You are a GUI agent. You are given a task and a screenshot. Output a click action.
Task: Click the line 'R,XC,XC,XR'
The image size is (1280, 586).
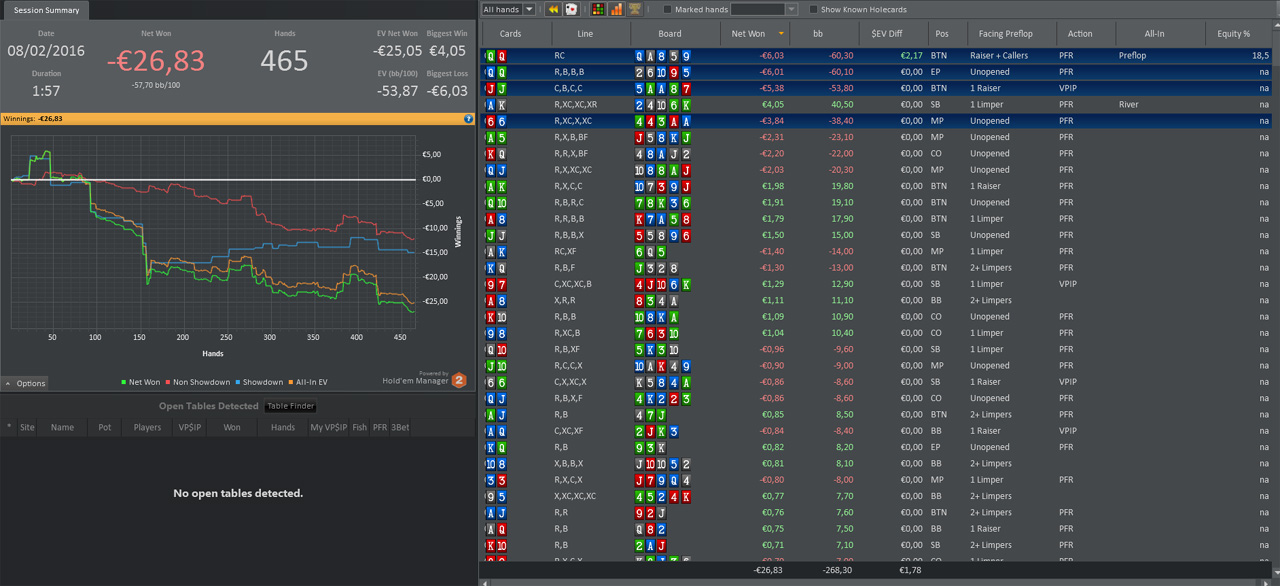tap(576, 104)
